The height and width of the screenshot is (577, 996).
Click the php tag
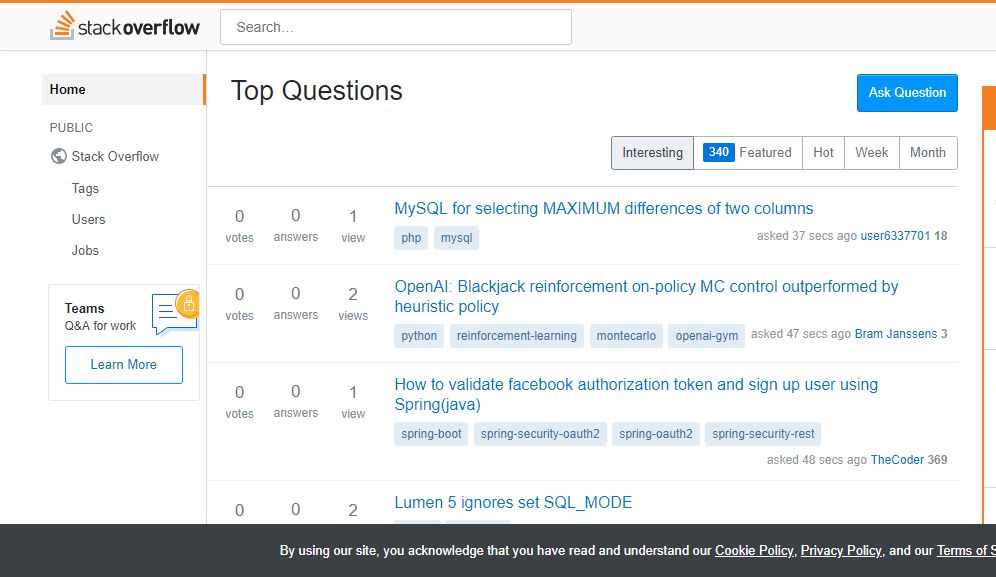click(411, 238)
